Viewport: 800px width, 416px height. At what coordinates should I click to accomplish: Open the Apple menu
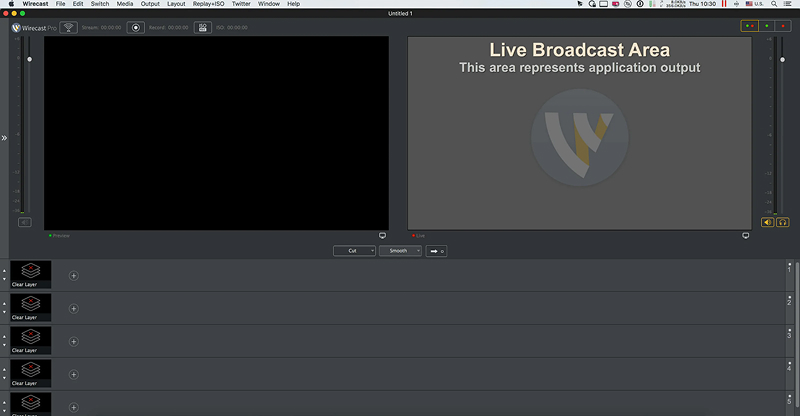(11, 4)
